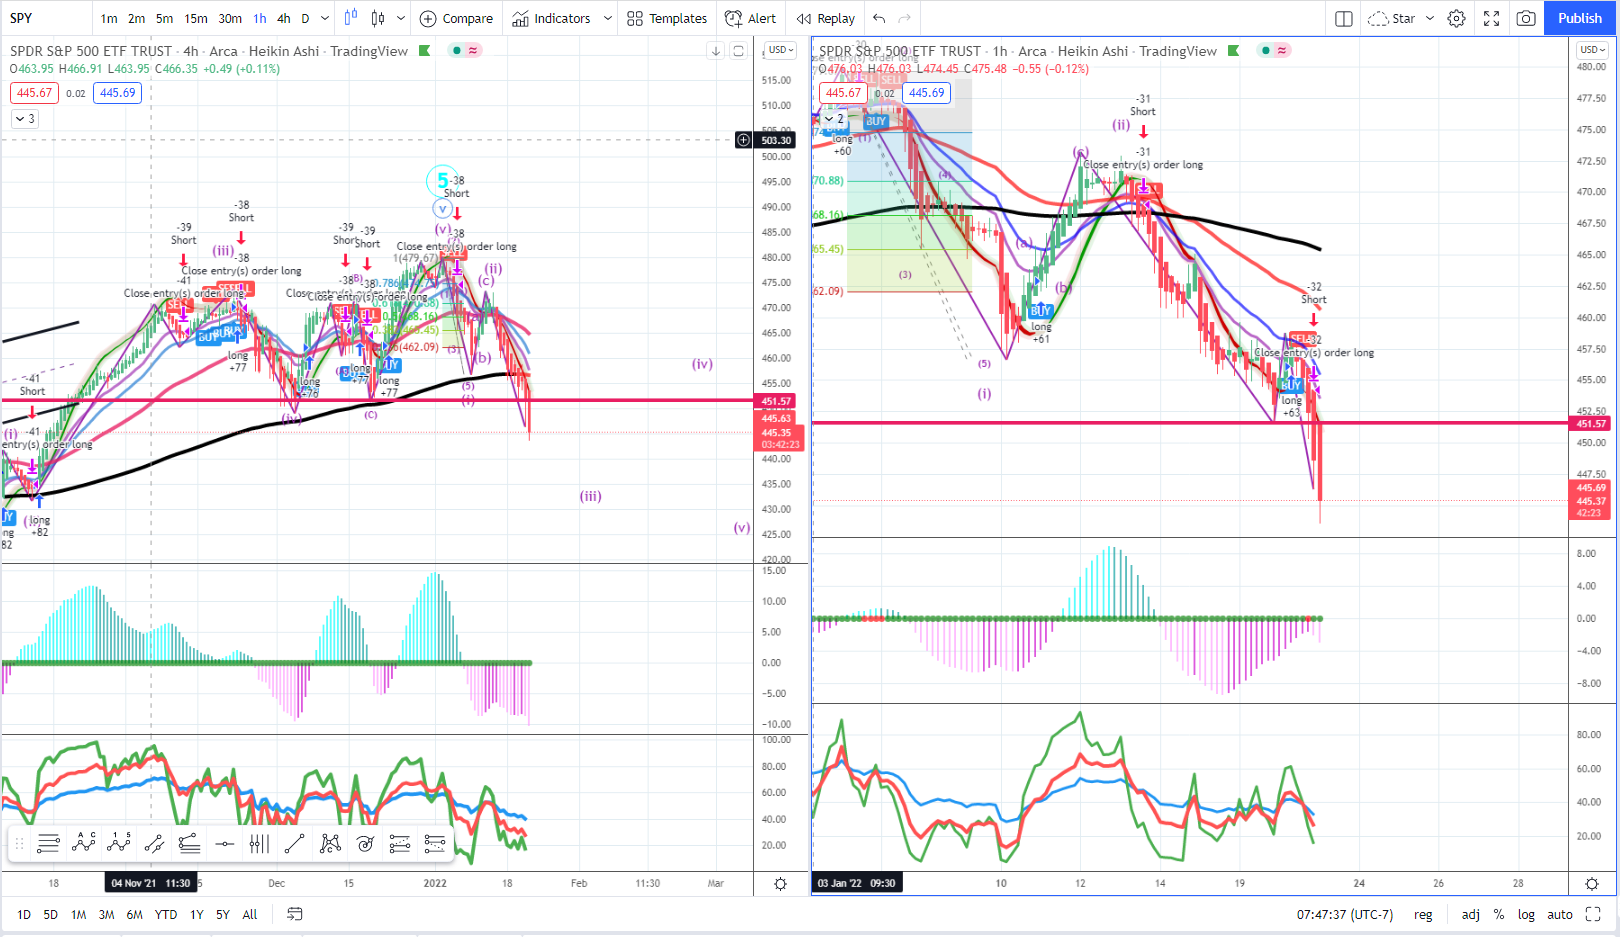Toggle adj dividend adjustment
Viewport: 1620px width, 937px height.
click(1471, 914)
